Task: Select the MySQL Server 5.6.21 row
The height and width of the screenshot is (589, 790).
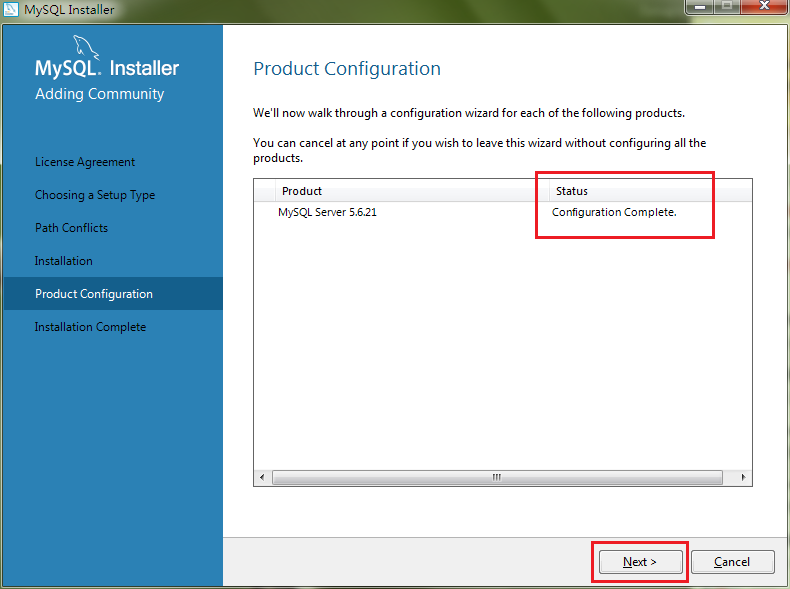Action: point(327,212)
